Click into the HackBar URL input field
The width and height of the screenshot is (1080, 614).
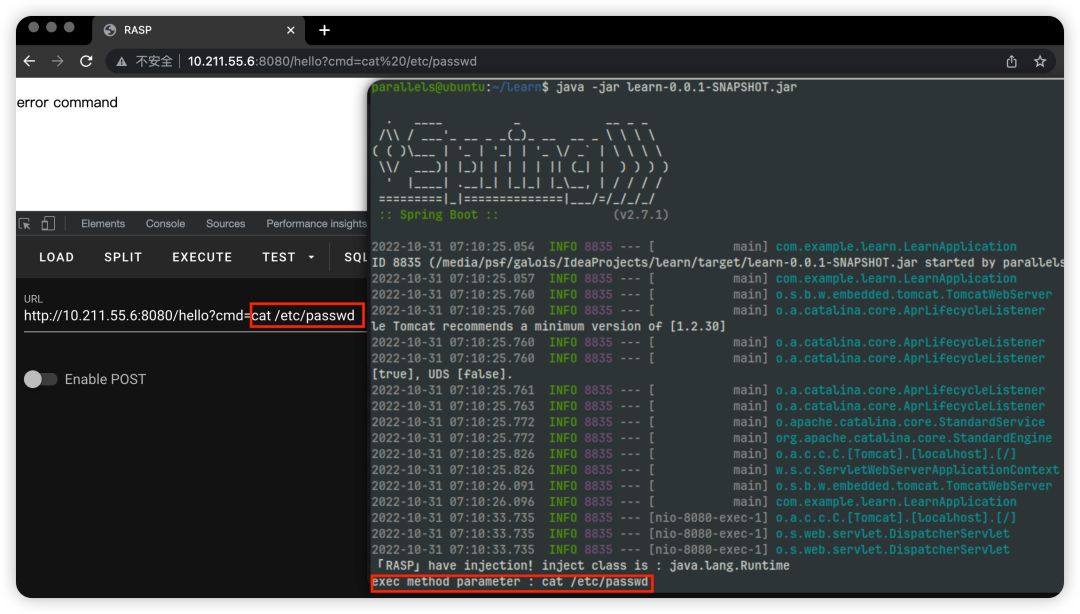(194, 316)
